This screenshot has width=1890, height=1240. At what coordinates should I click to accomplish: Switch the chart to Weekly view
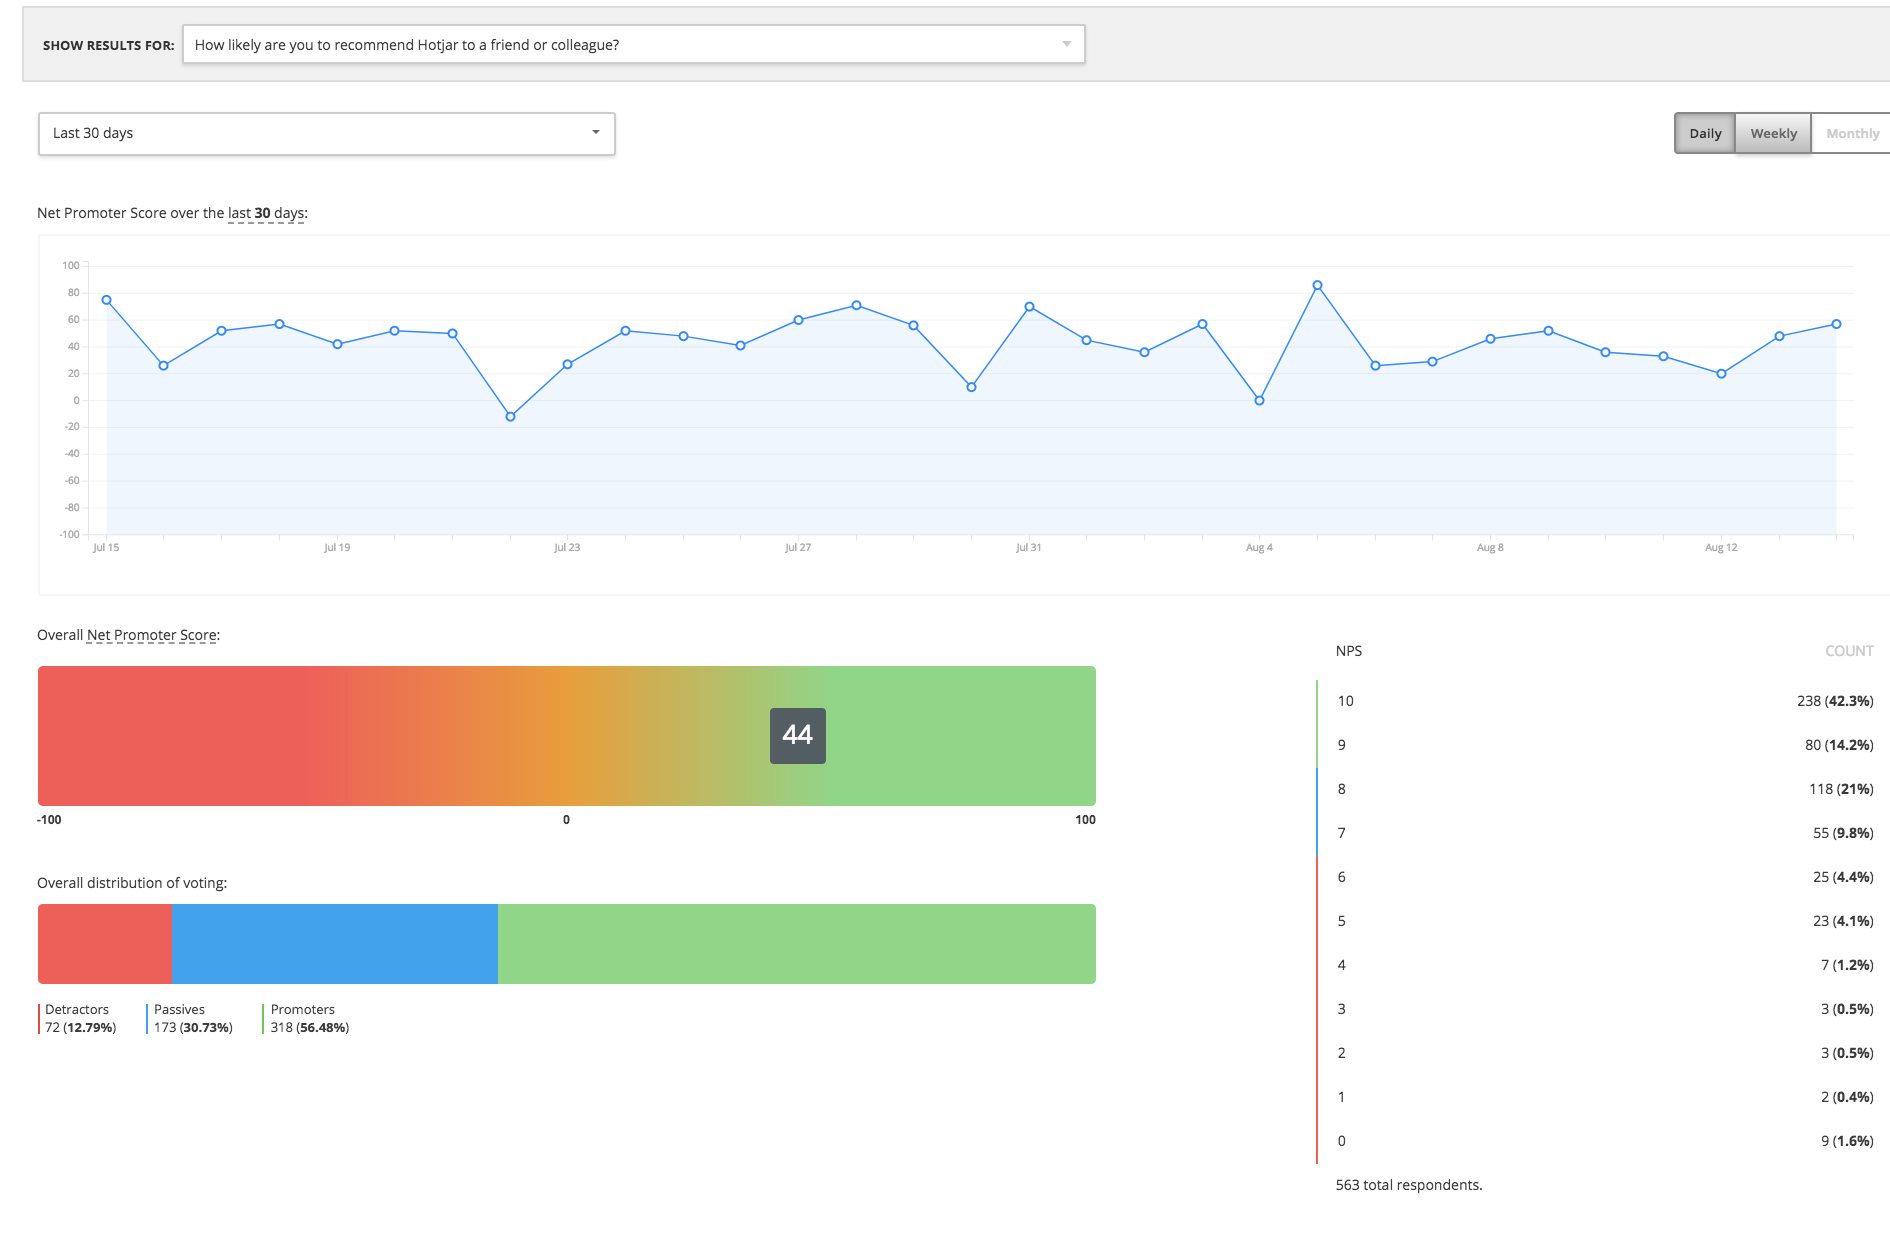[x=1773, y=134]
